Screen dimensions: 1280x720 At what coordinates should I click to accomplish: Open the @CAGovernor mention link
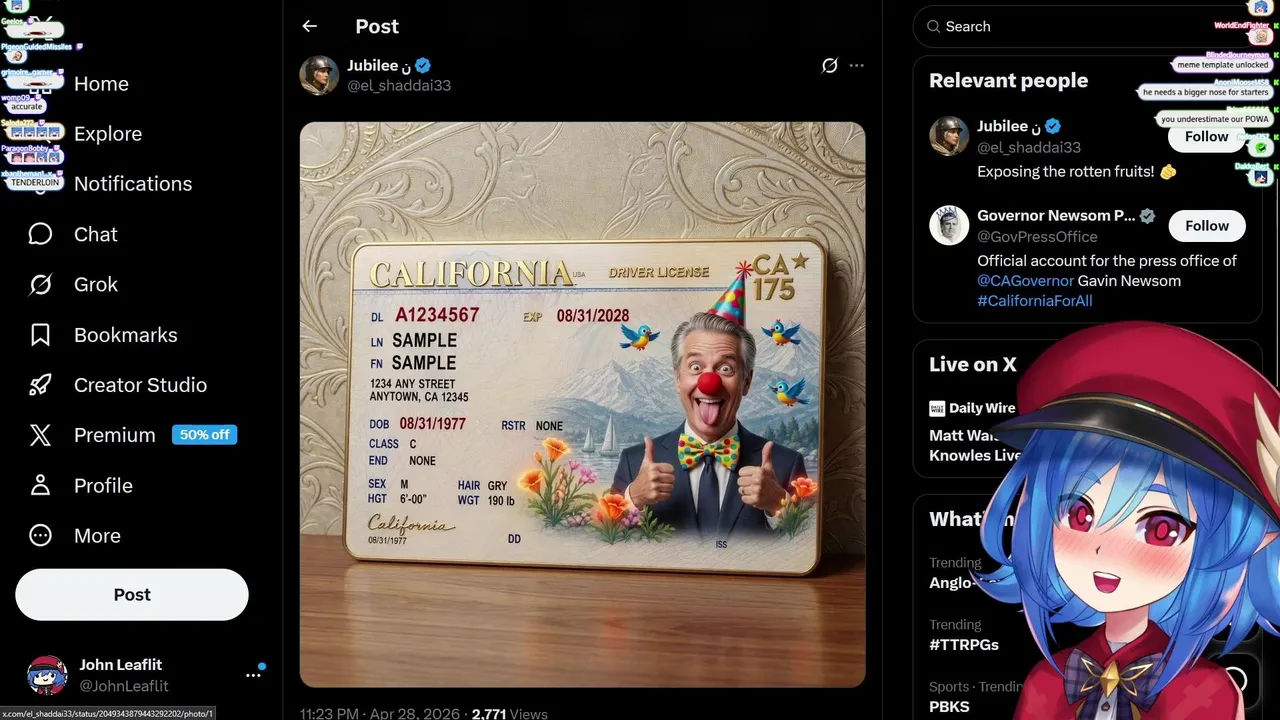[x=1025, y=281]
